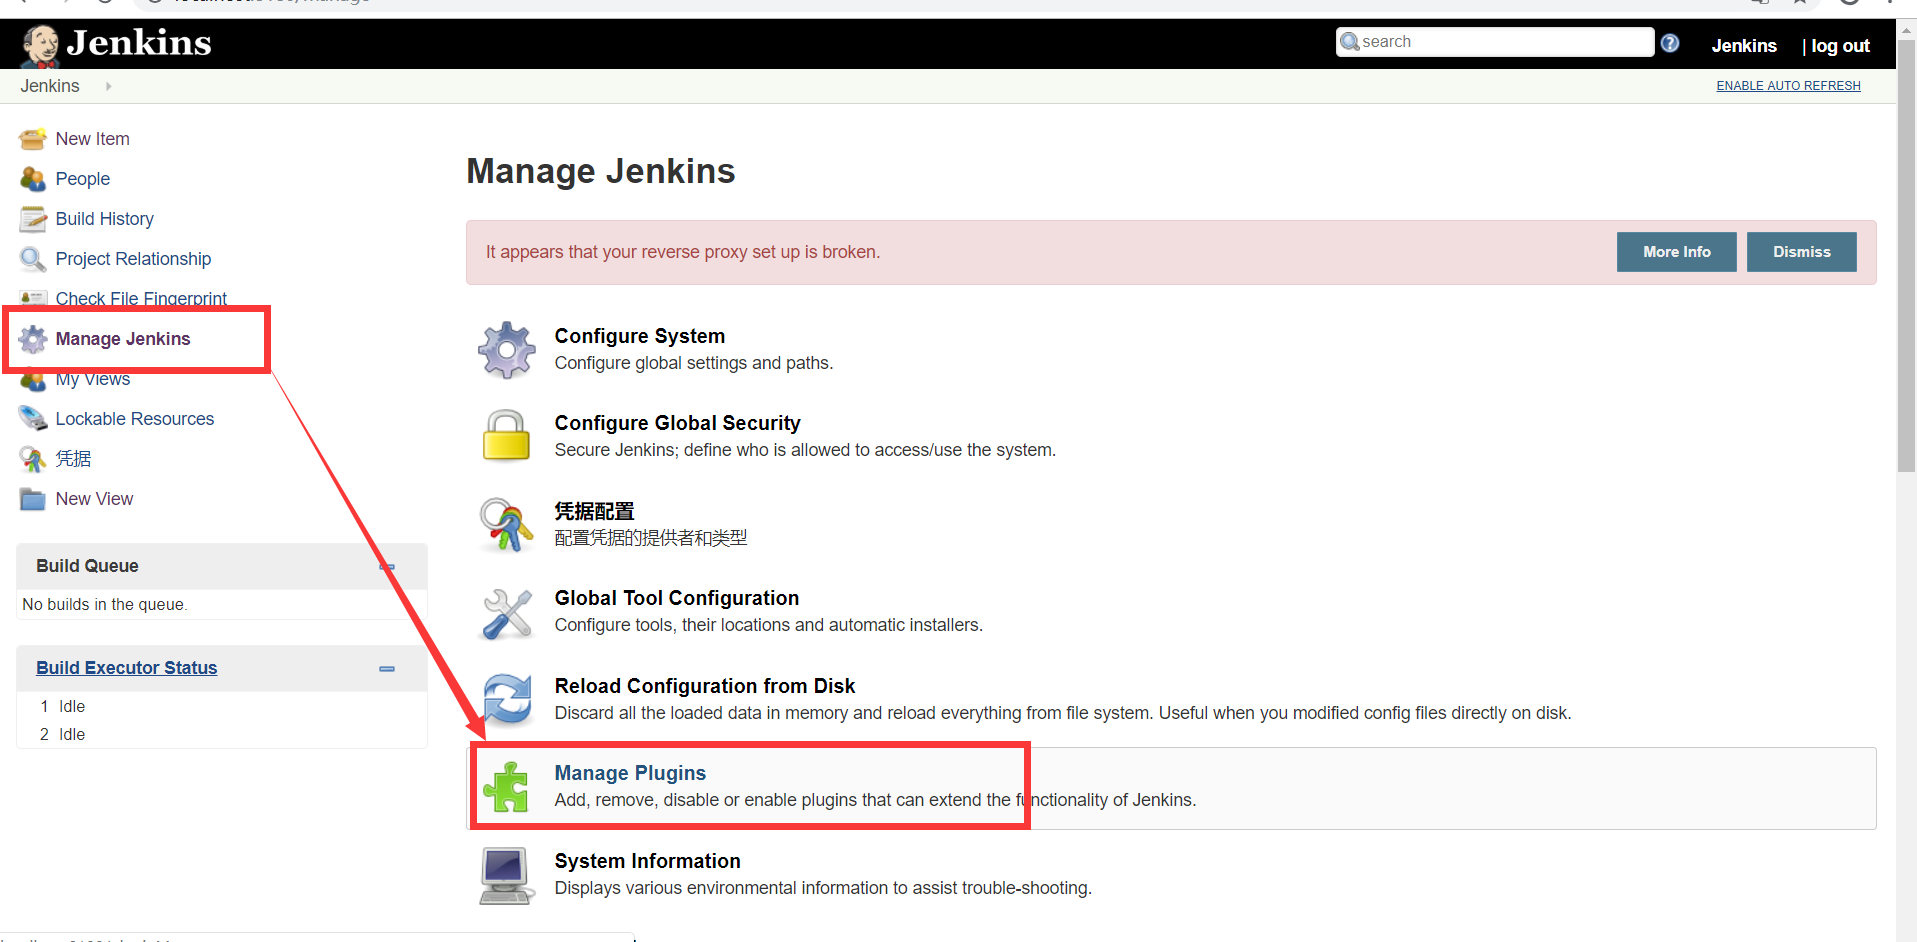Open the New Item link
This screenshot has height=942, width=1917.
pyautogui.click(x=92, y=139)
